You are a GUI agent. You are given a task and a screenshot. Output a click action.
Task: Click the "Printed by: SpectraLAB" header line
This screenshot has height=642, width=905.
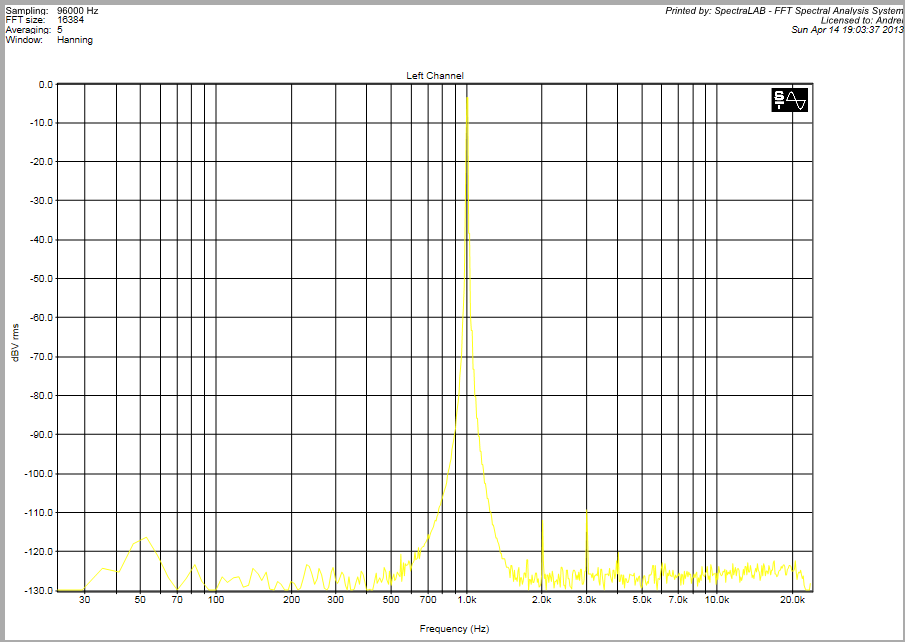point(784,10)
